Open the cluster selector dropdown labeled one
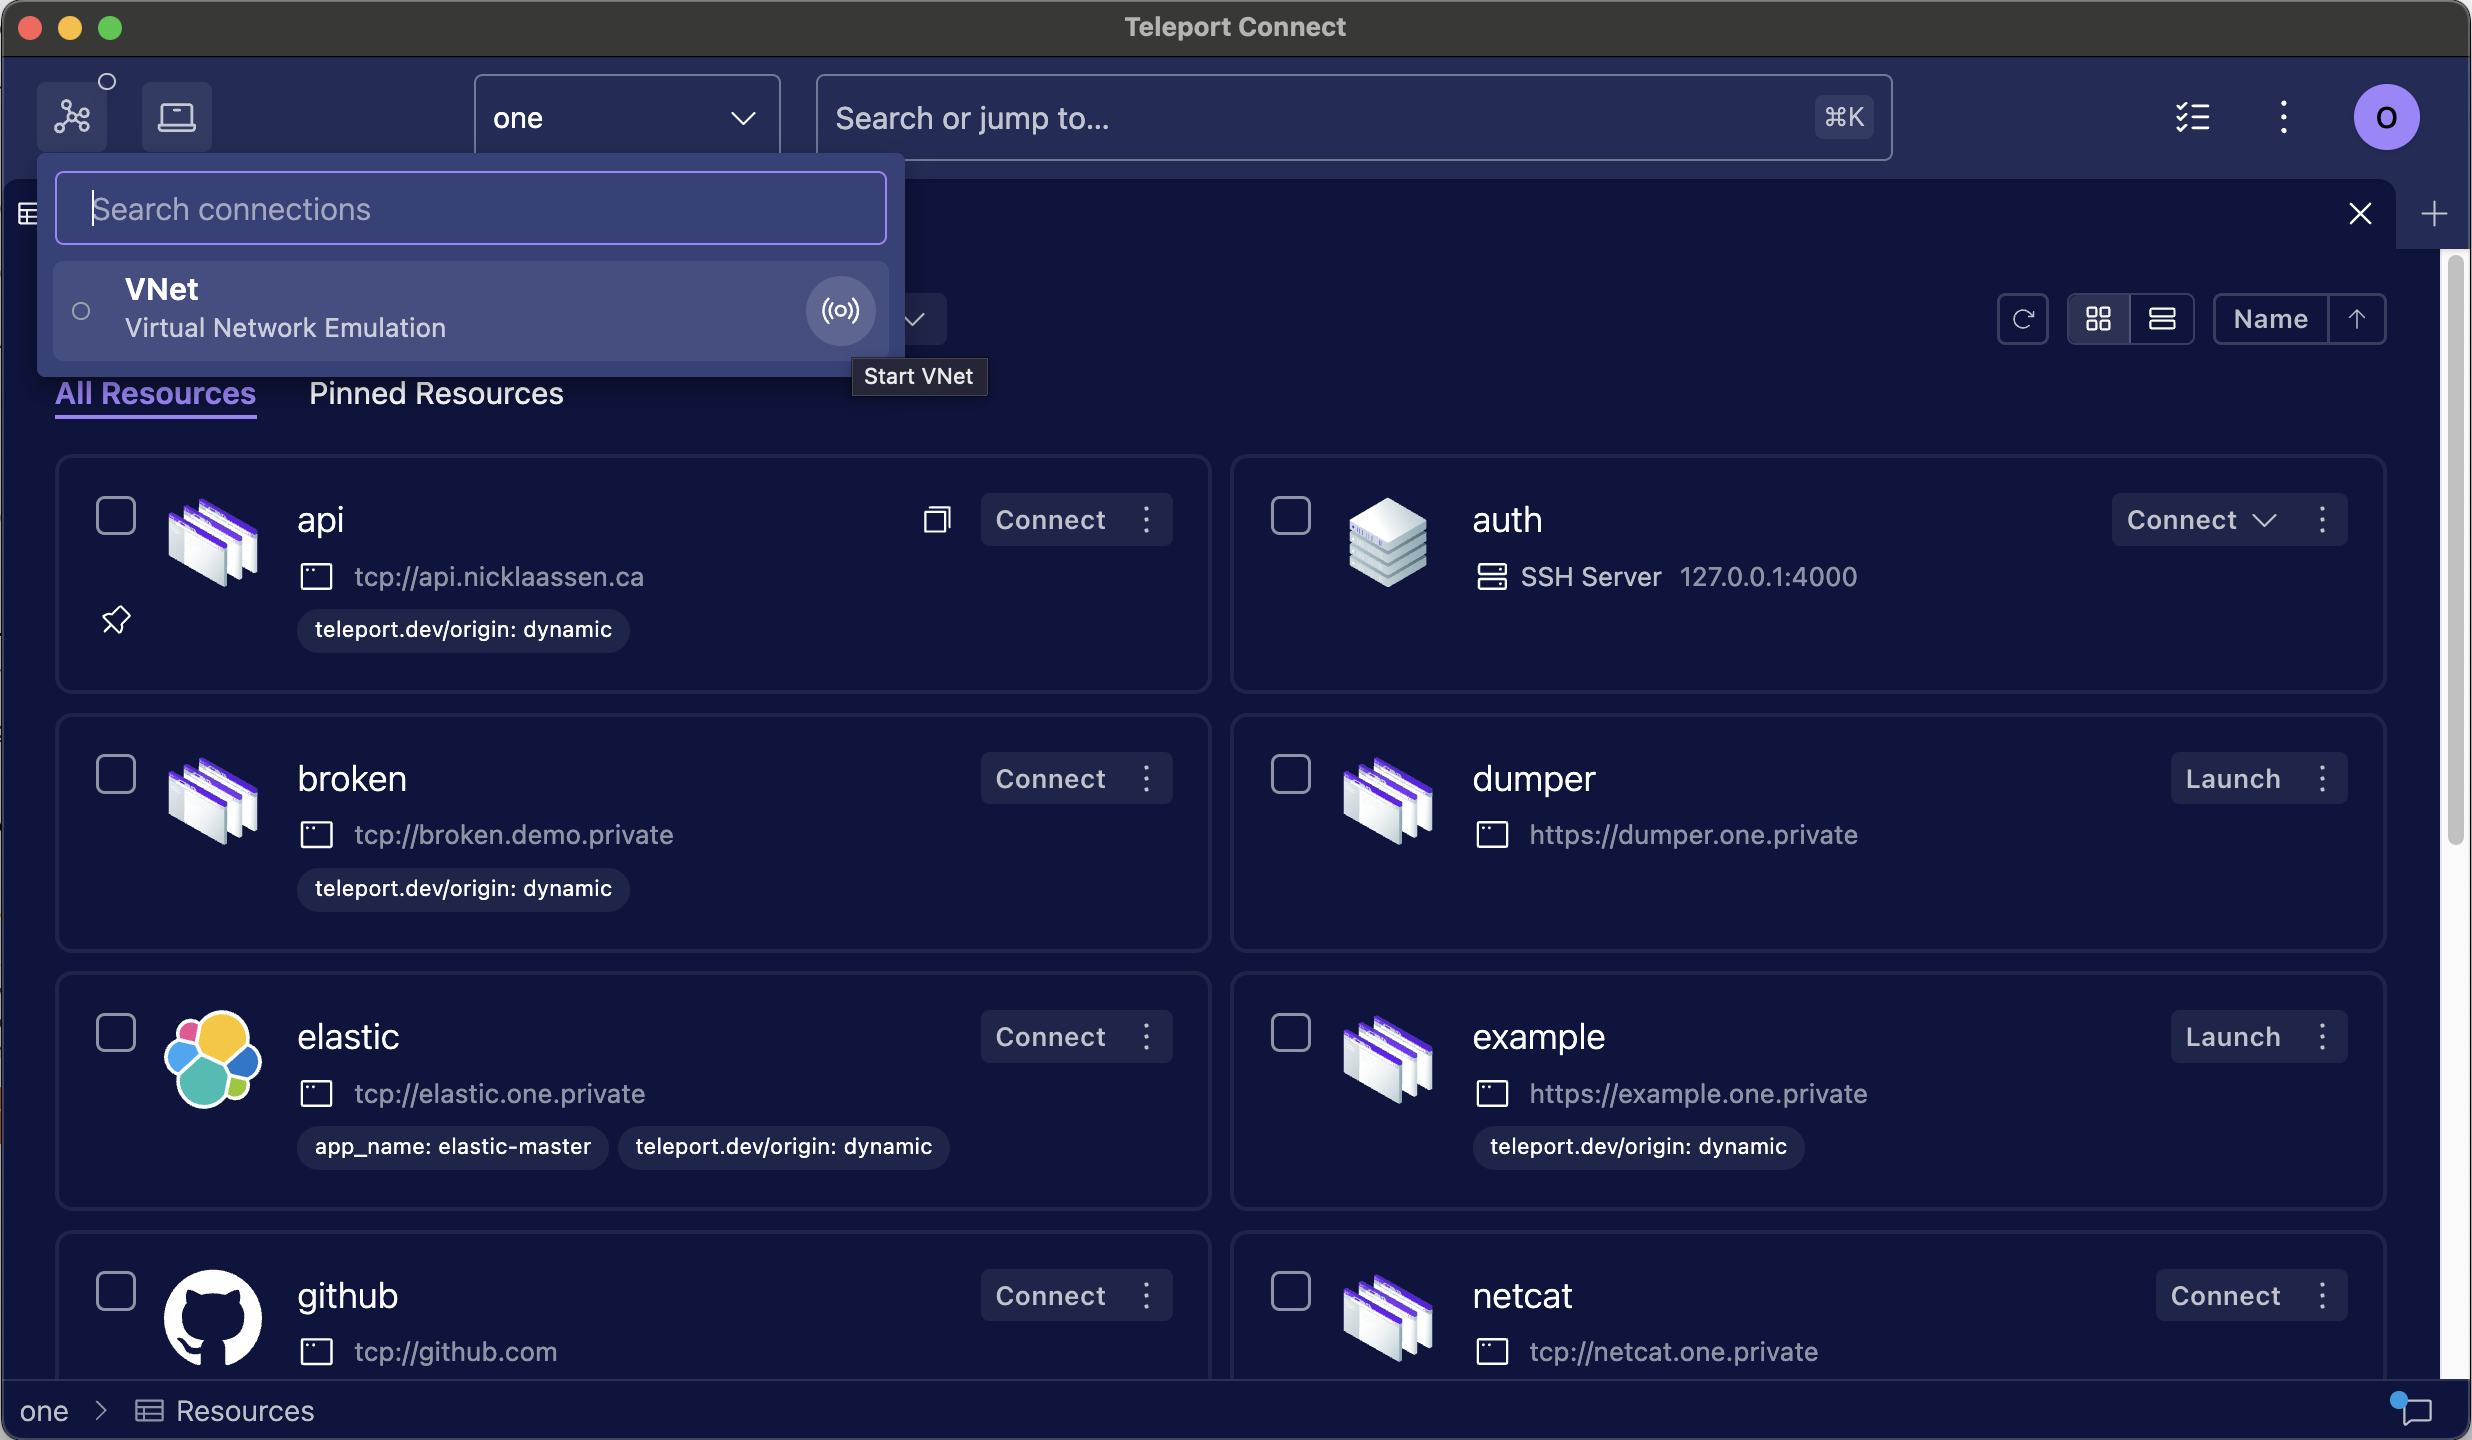2472x1440 pixels. (x=627, y=117)
